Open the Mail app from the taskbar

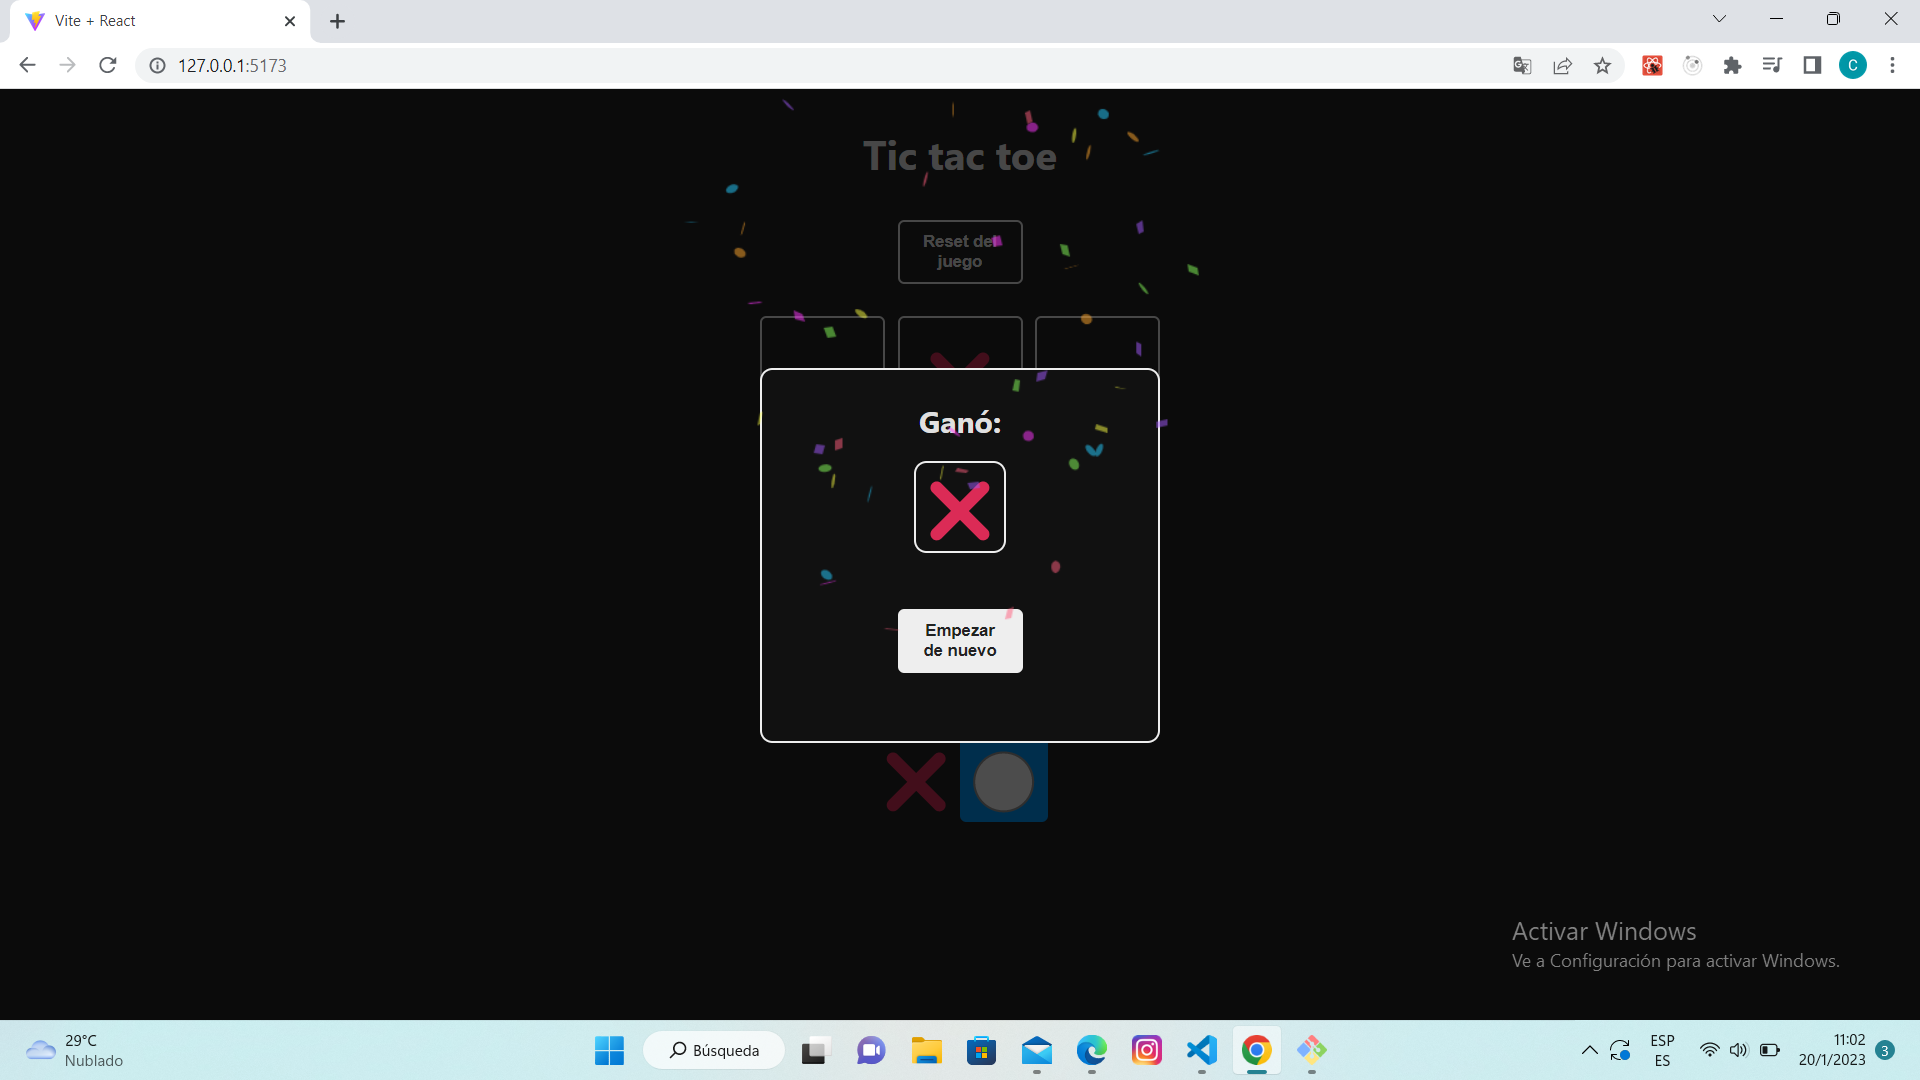click(x=1037, y=1051)
